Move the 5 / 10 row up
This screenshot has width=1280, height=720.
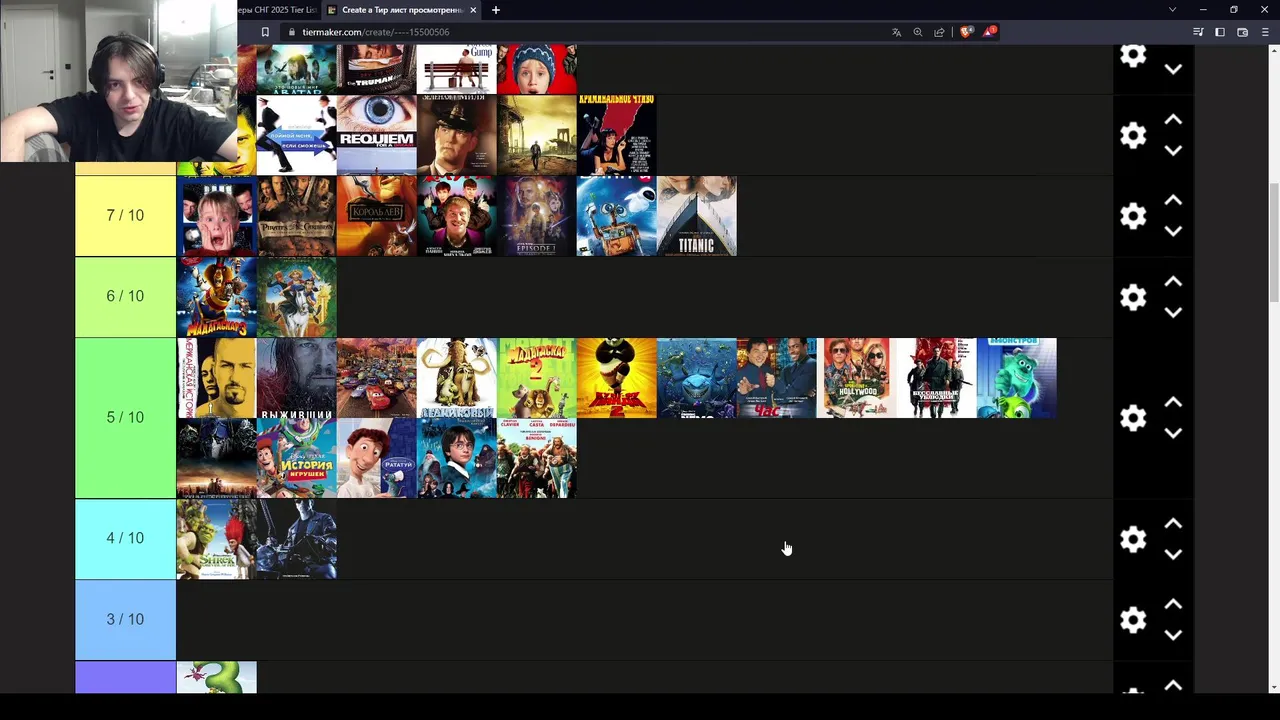pos(1173,403)
